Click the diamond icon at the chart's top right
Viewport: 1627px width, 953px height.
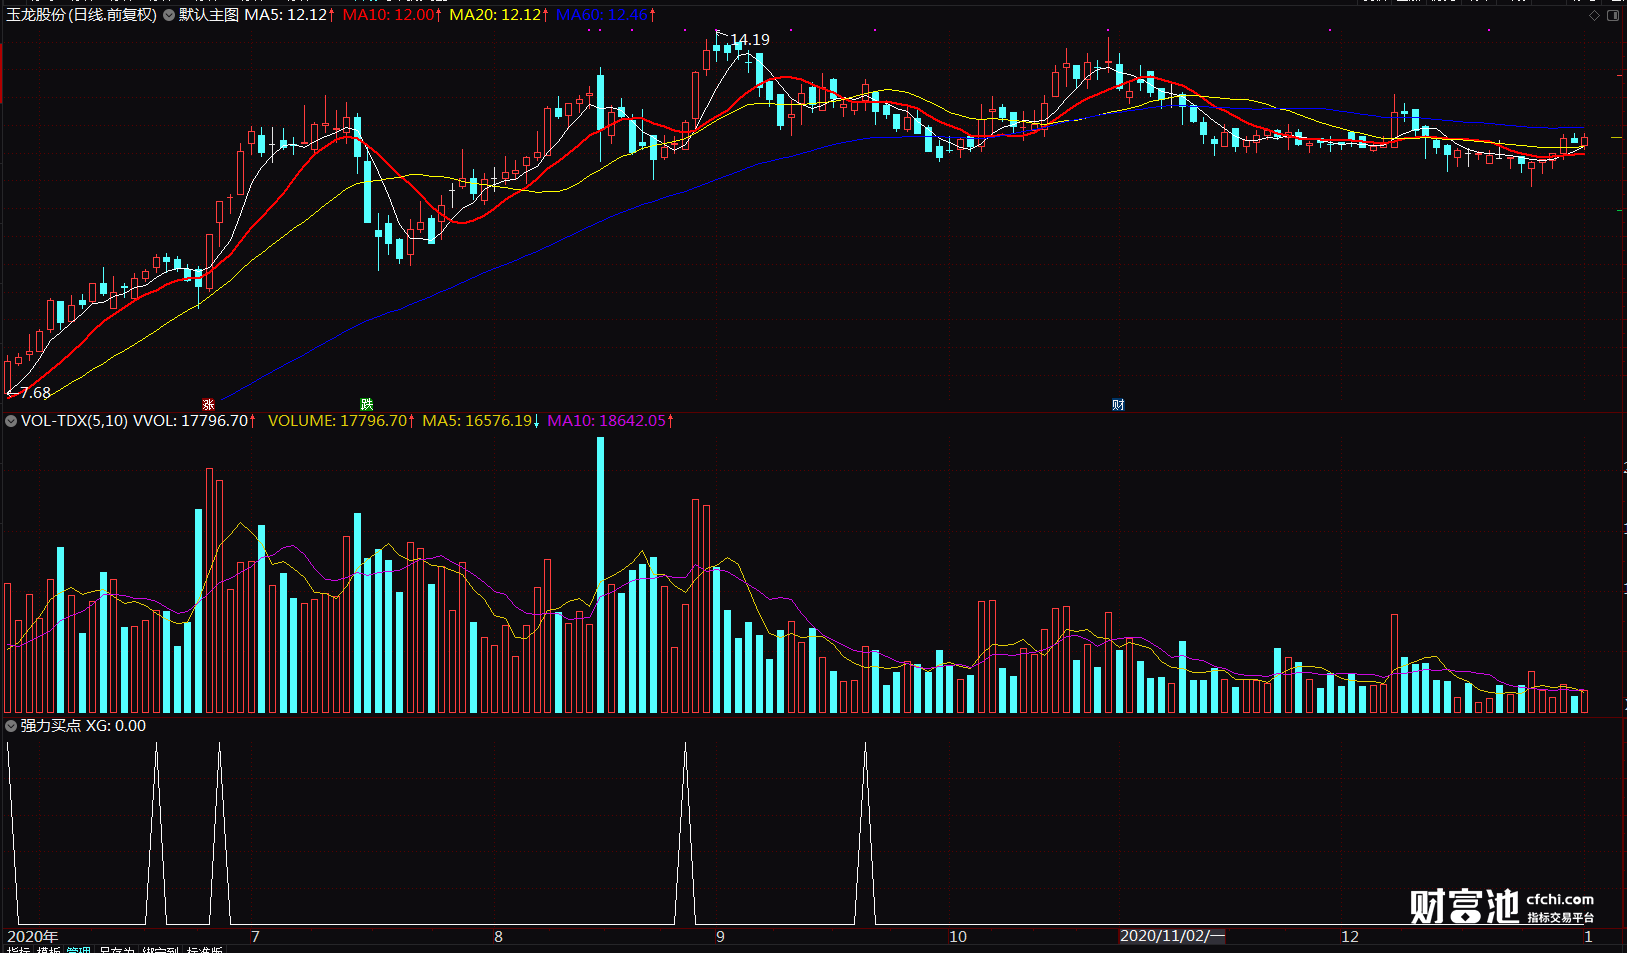coord(1594,15)
